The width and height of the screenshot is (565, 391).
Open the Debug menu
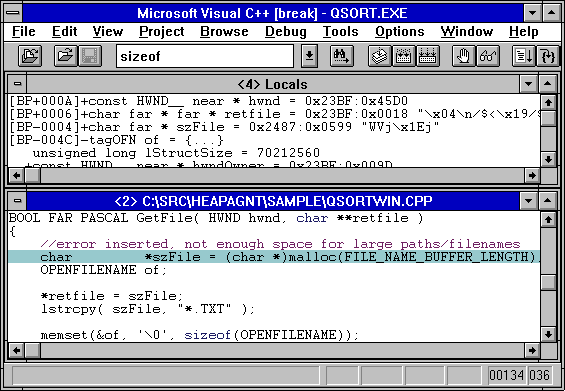tap(286, 32)
